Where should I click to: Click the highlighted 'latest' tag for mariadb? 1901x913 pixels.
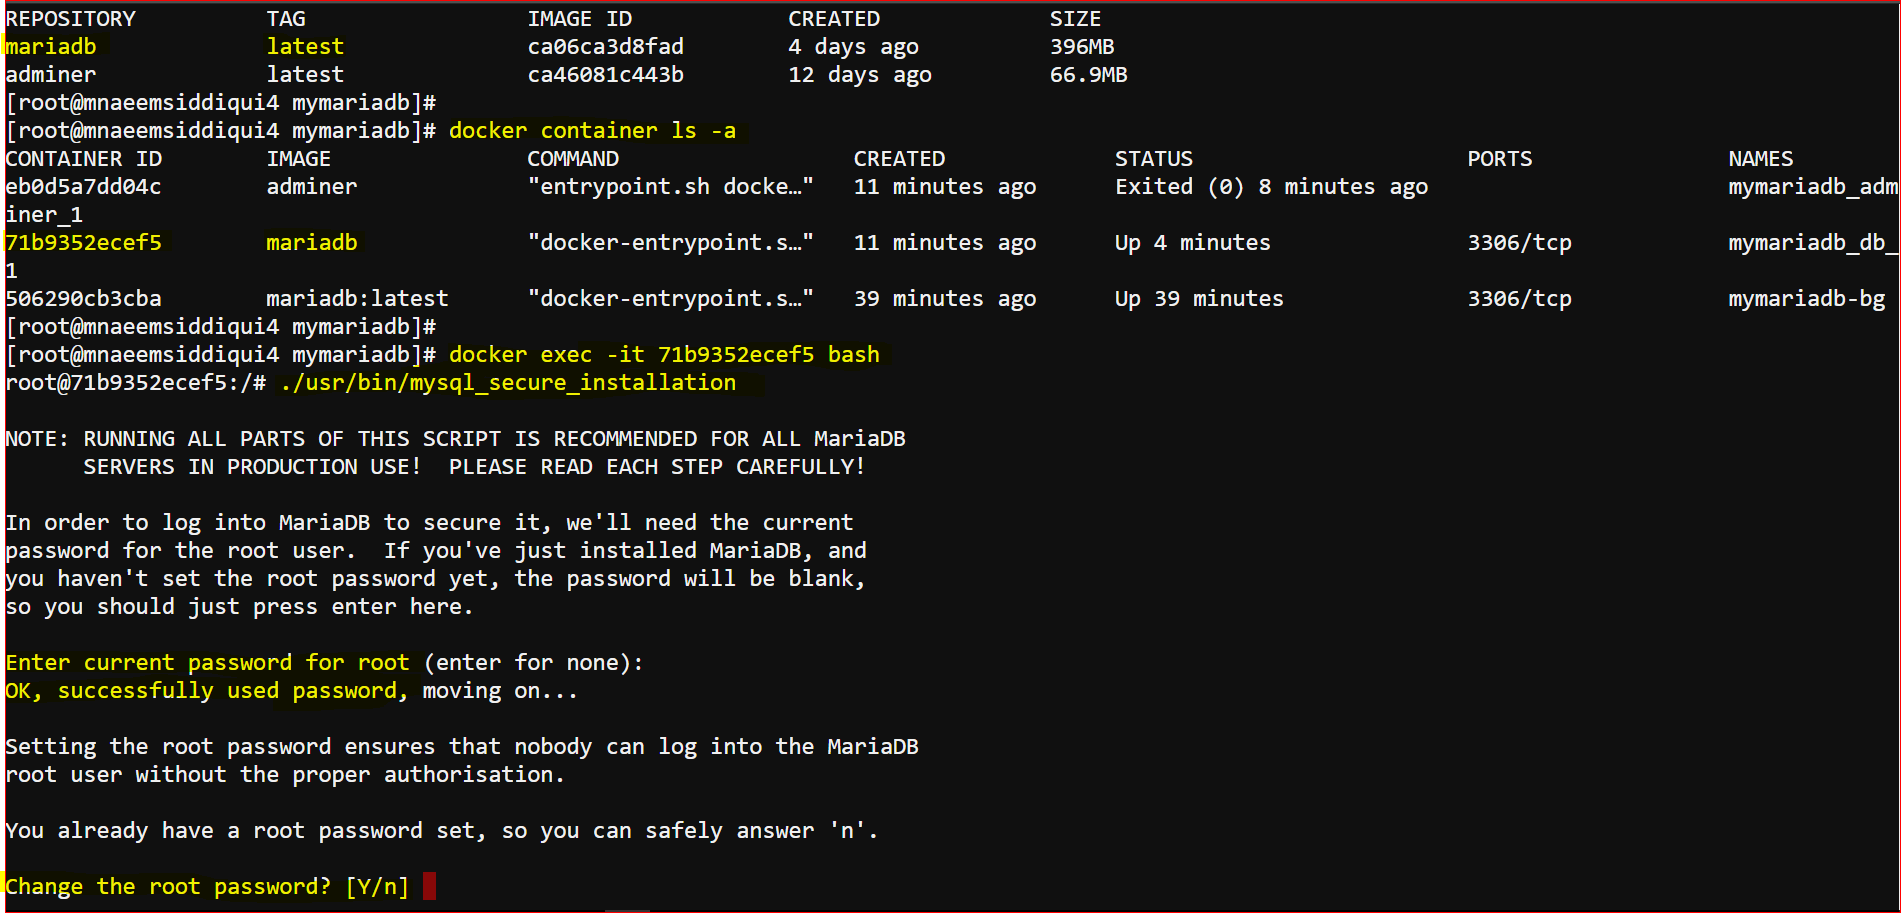pos(305,46)
